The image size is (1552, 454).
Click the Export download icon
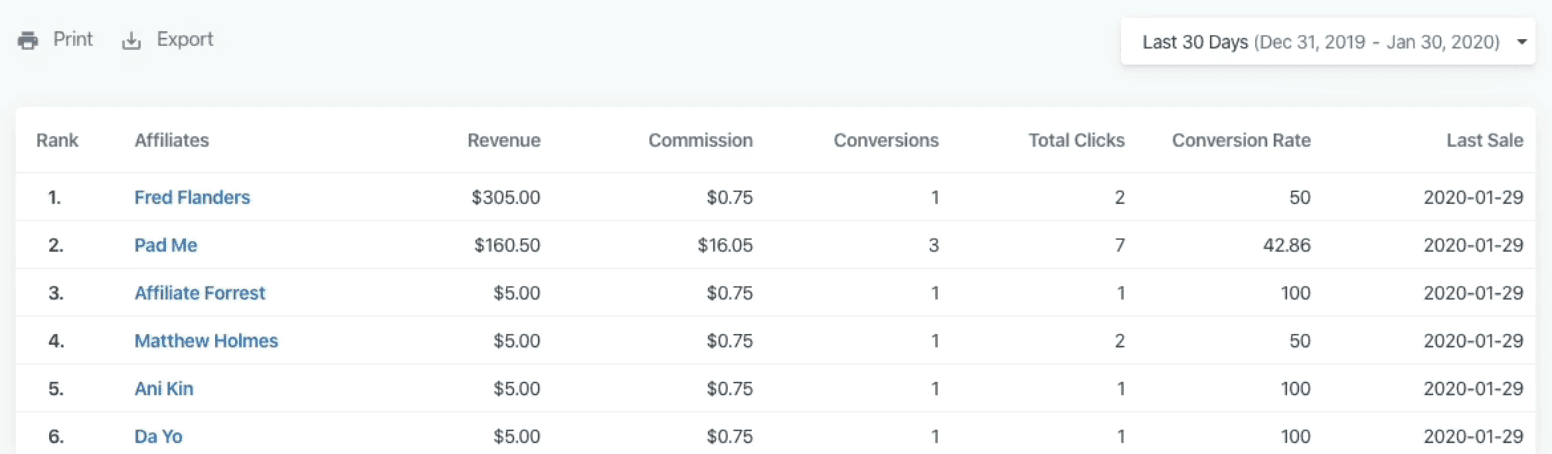click(x=132, y=41)
